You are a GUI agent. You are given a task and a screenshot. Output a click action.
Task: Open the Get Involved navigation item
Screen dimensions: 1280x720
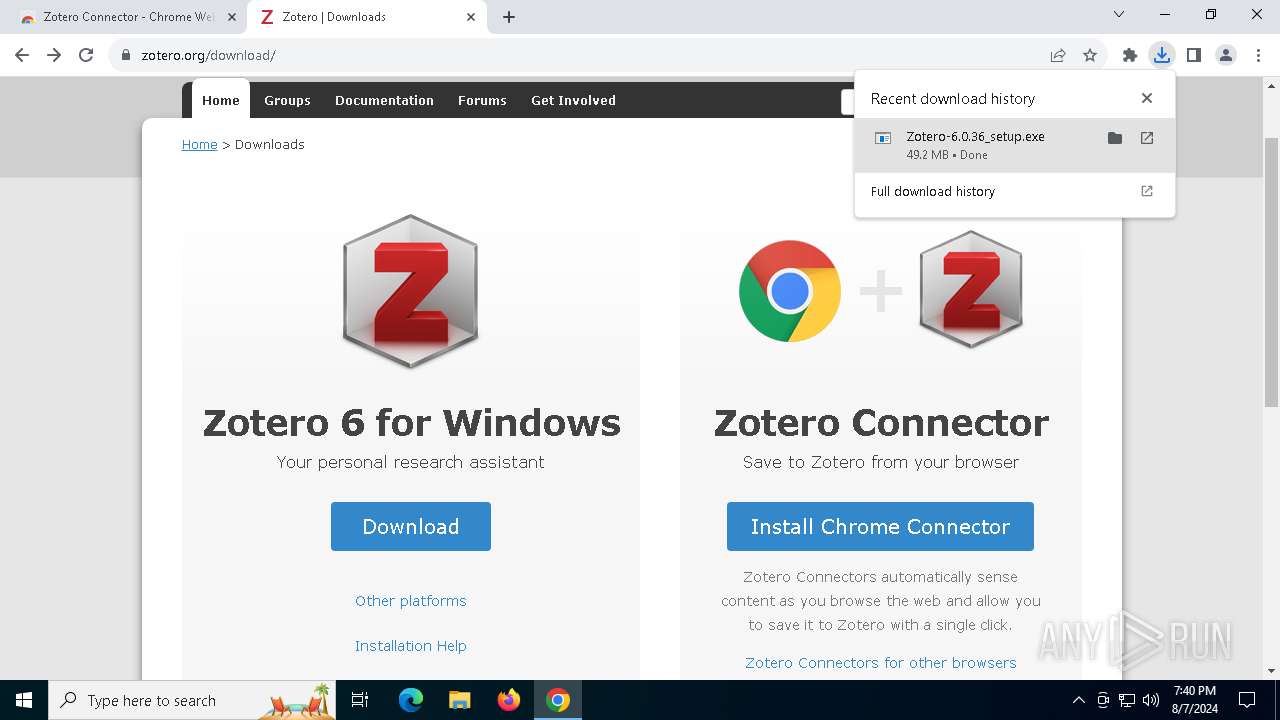573,100
